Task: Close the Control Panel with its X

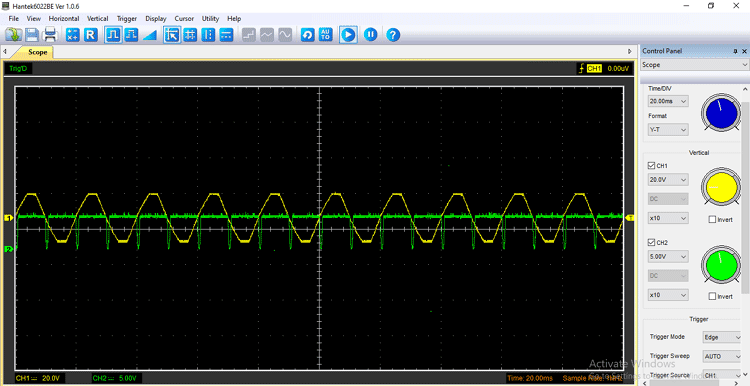Action: pyautogui.click(x=744, y=51)
